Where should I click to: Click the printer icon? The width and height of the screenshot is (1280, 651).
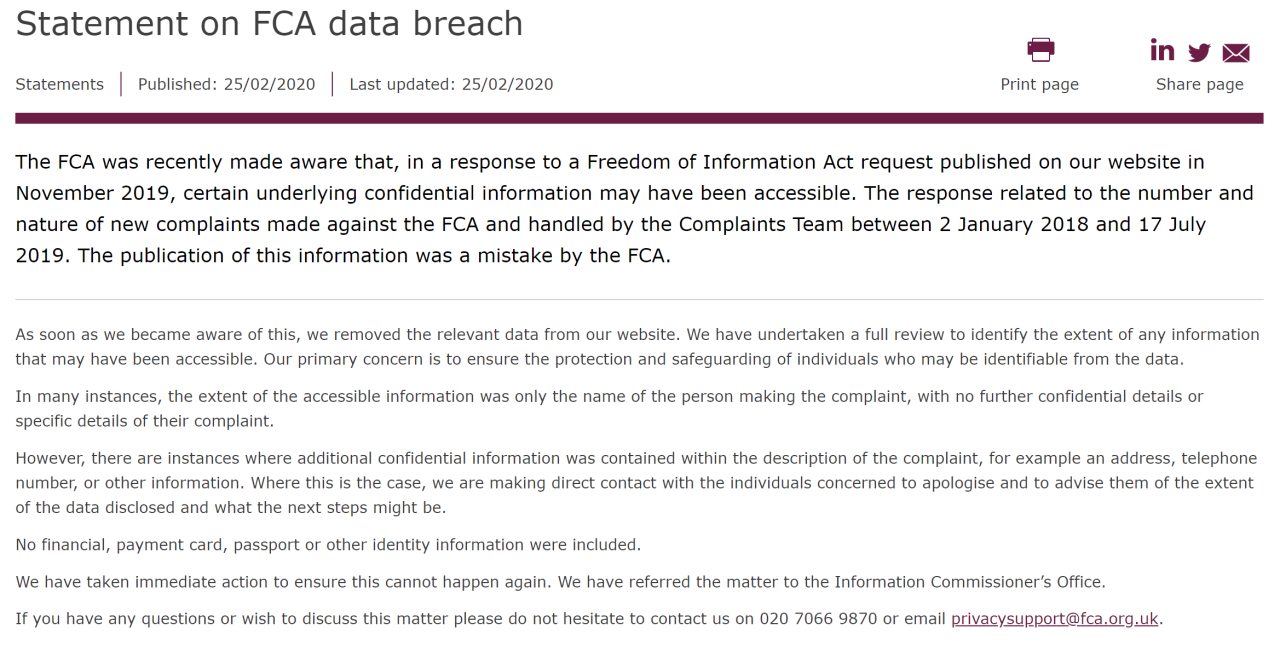[x=1041, y=49]
